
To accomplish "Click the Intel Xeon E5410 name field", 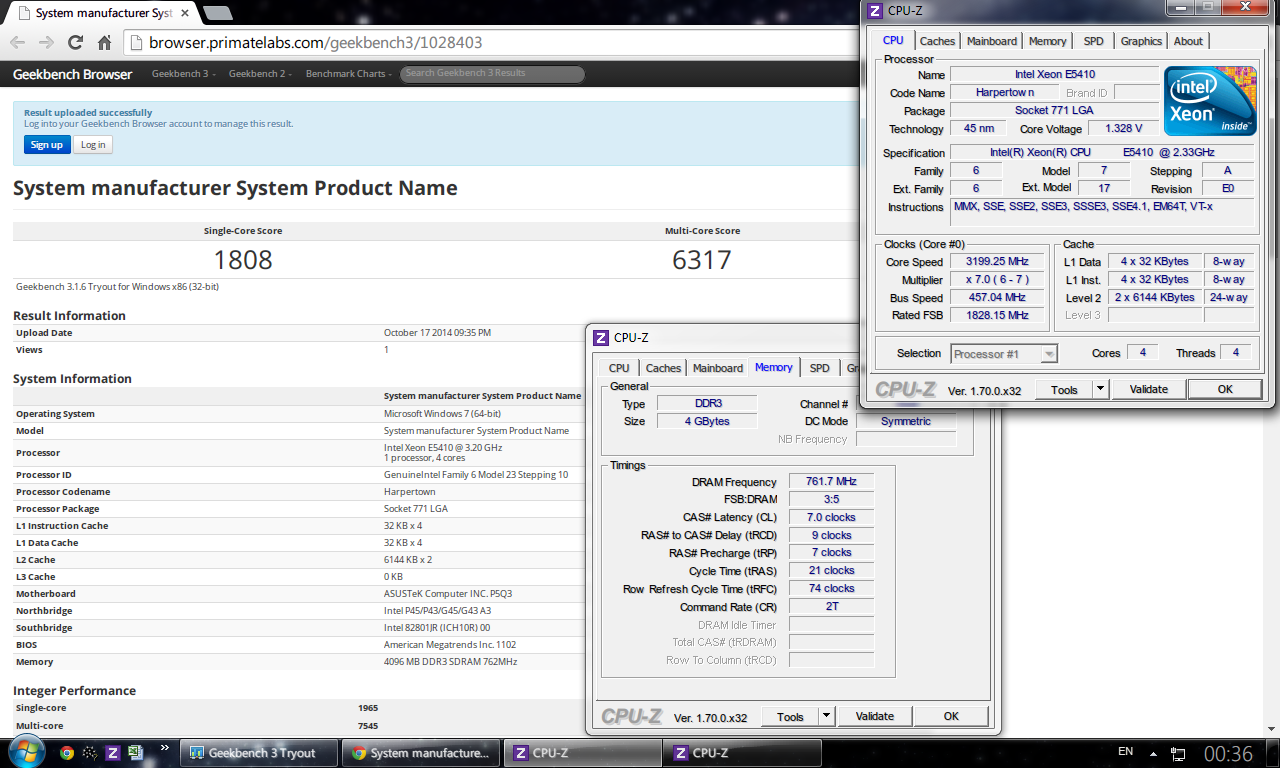I will pyautogui.click(x=1053, y=75).
